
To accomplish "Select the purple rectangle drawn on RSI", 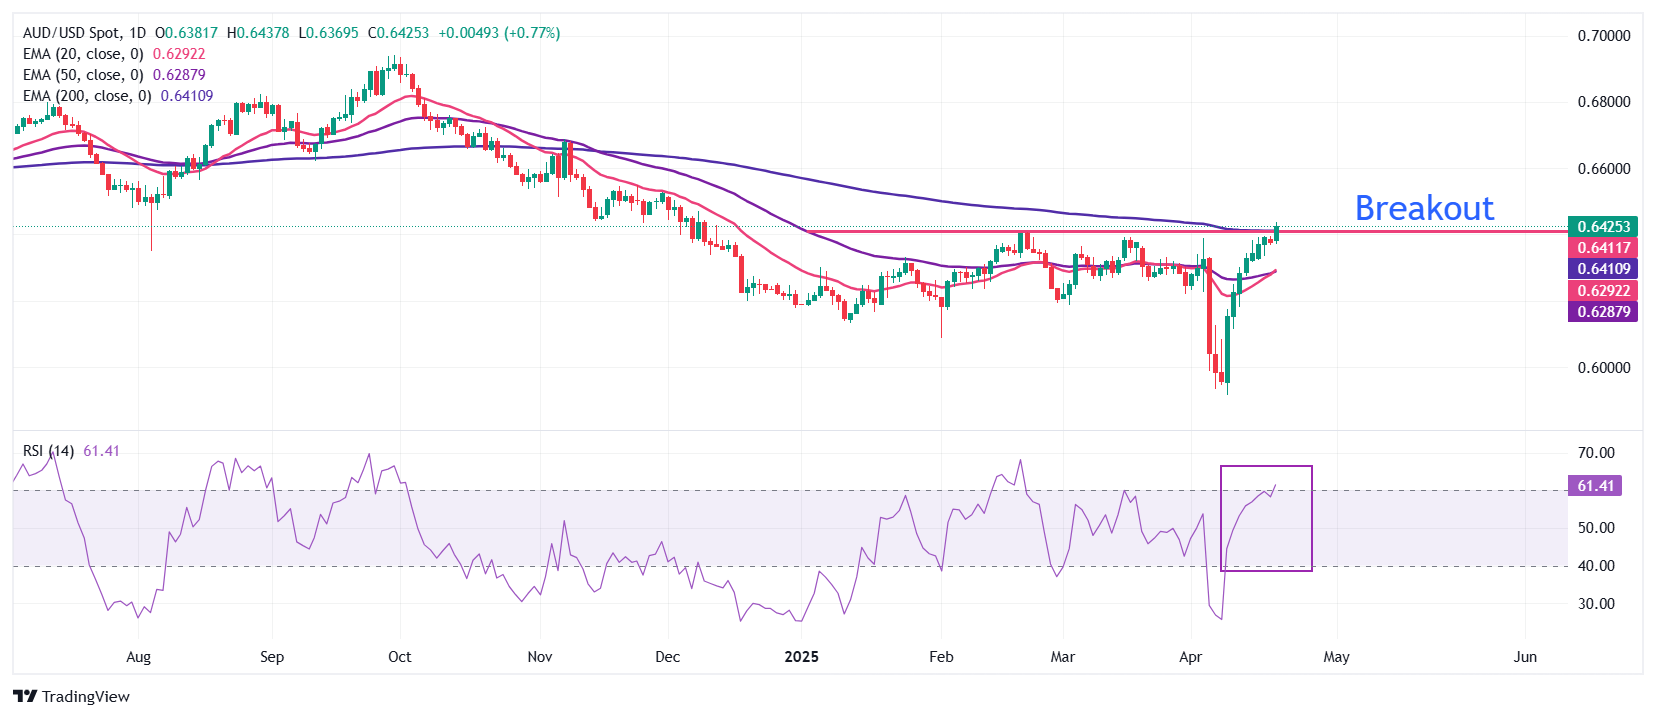I will point(1266,467).
